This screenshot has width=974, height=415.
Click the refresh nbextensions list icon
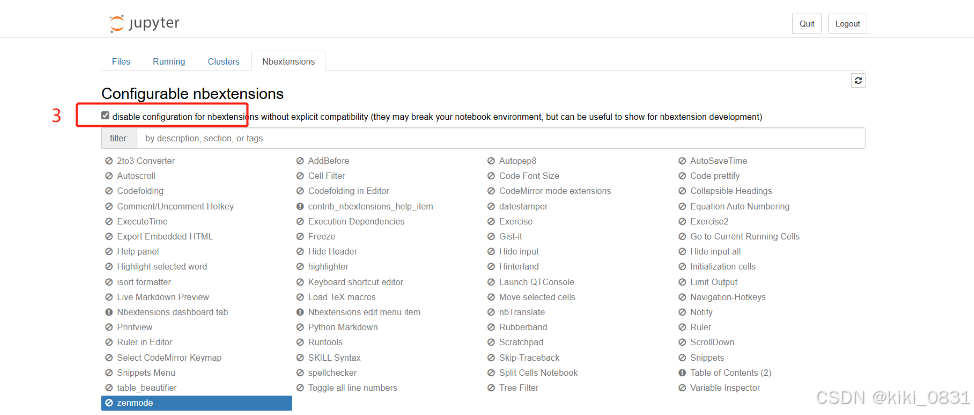(858, 81)
